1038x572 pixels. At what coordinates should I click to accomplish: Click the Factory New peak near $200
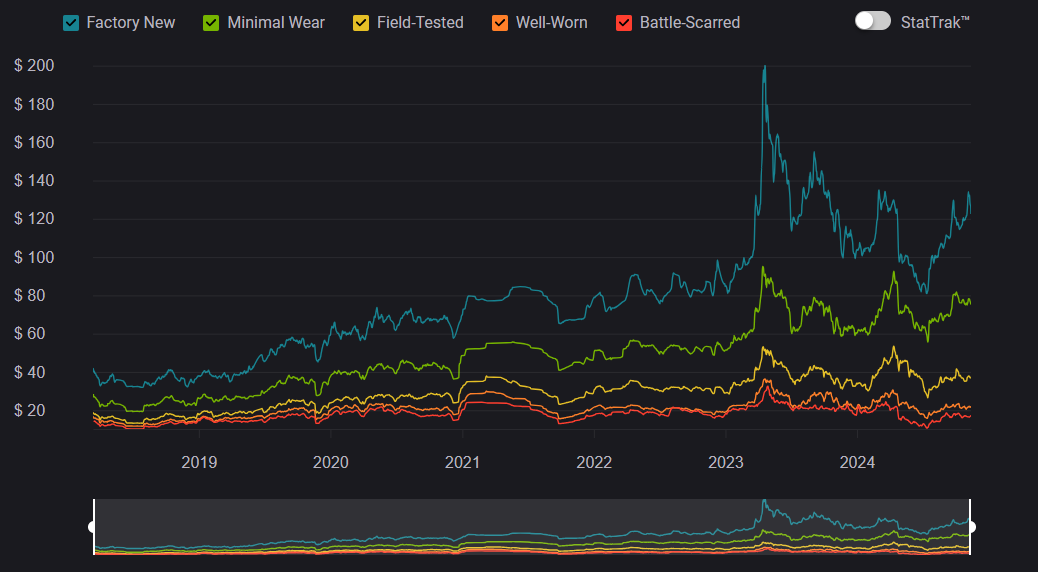coord(765,68)
